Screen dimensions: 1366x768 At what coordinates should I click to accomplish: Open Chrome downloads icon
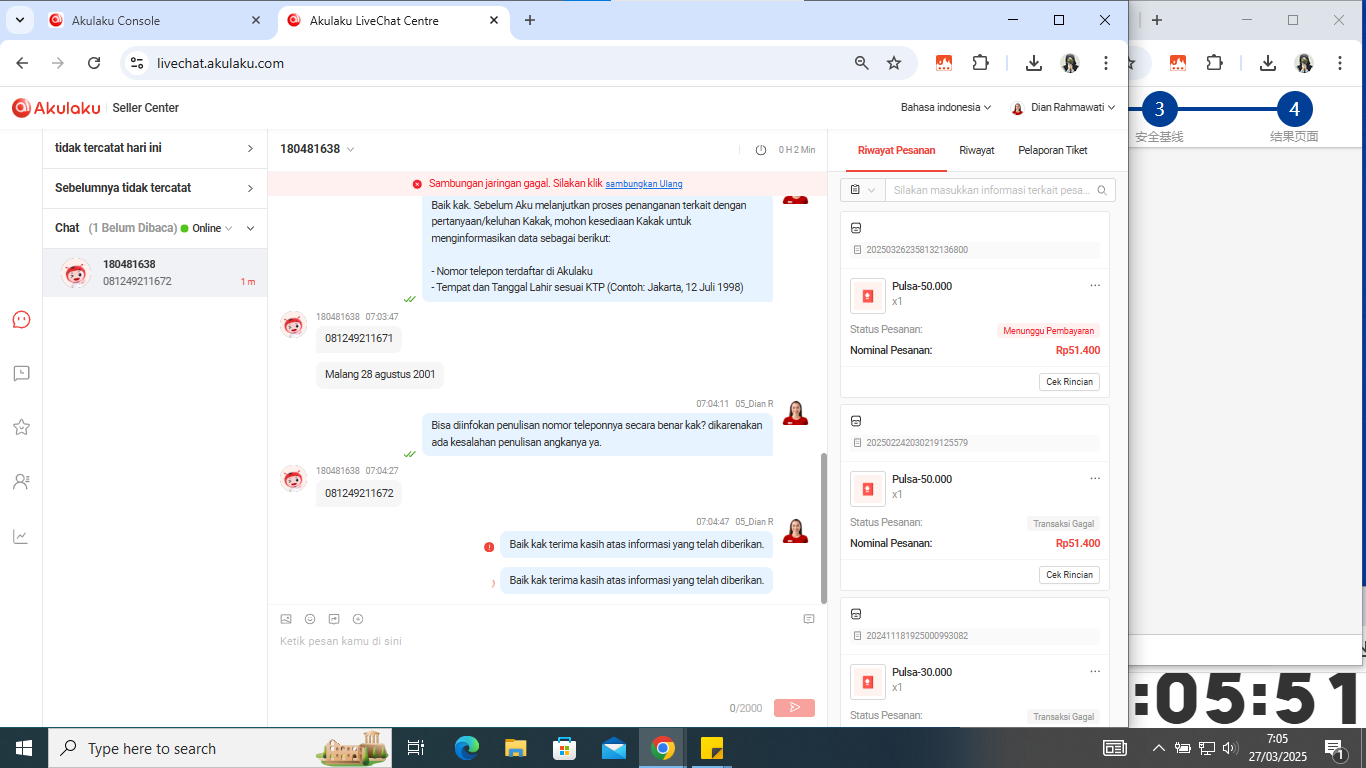1034,63
